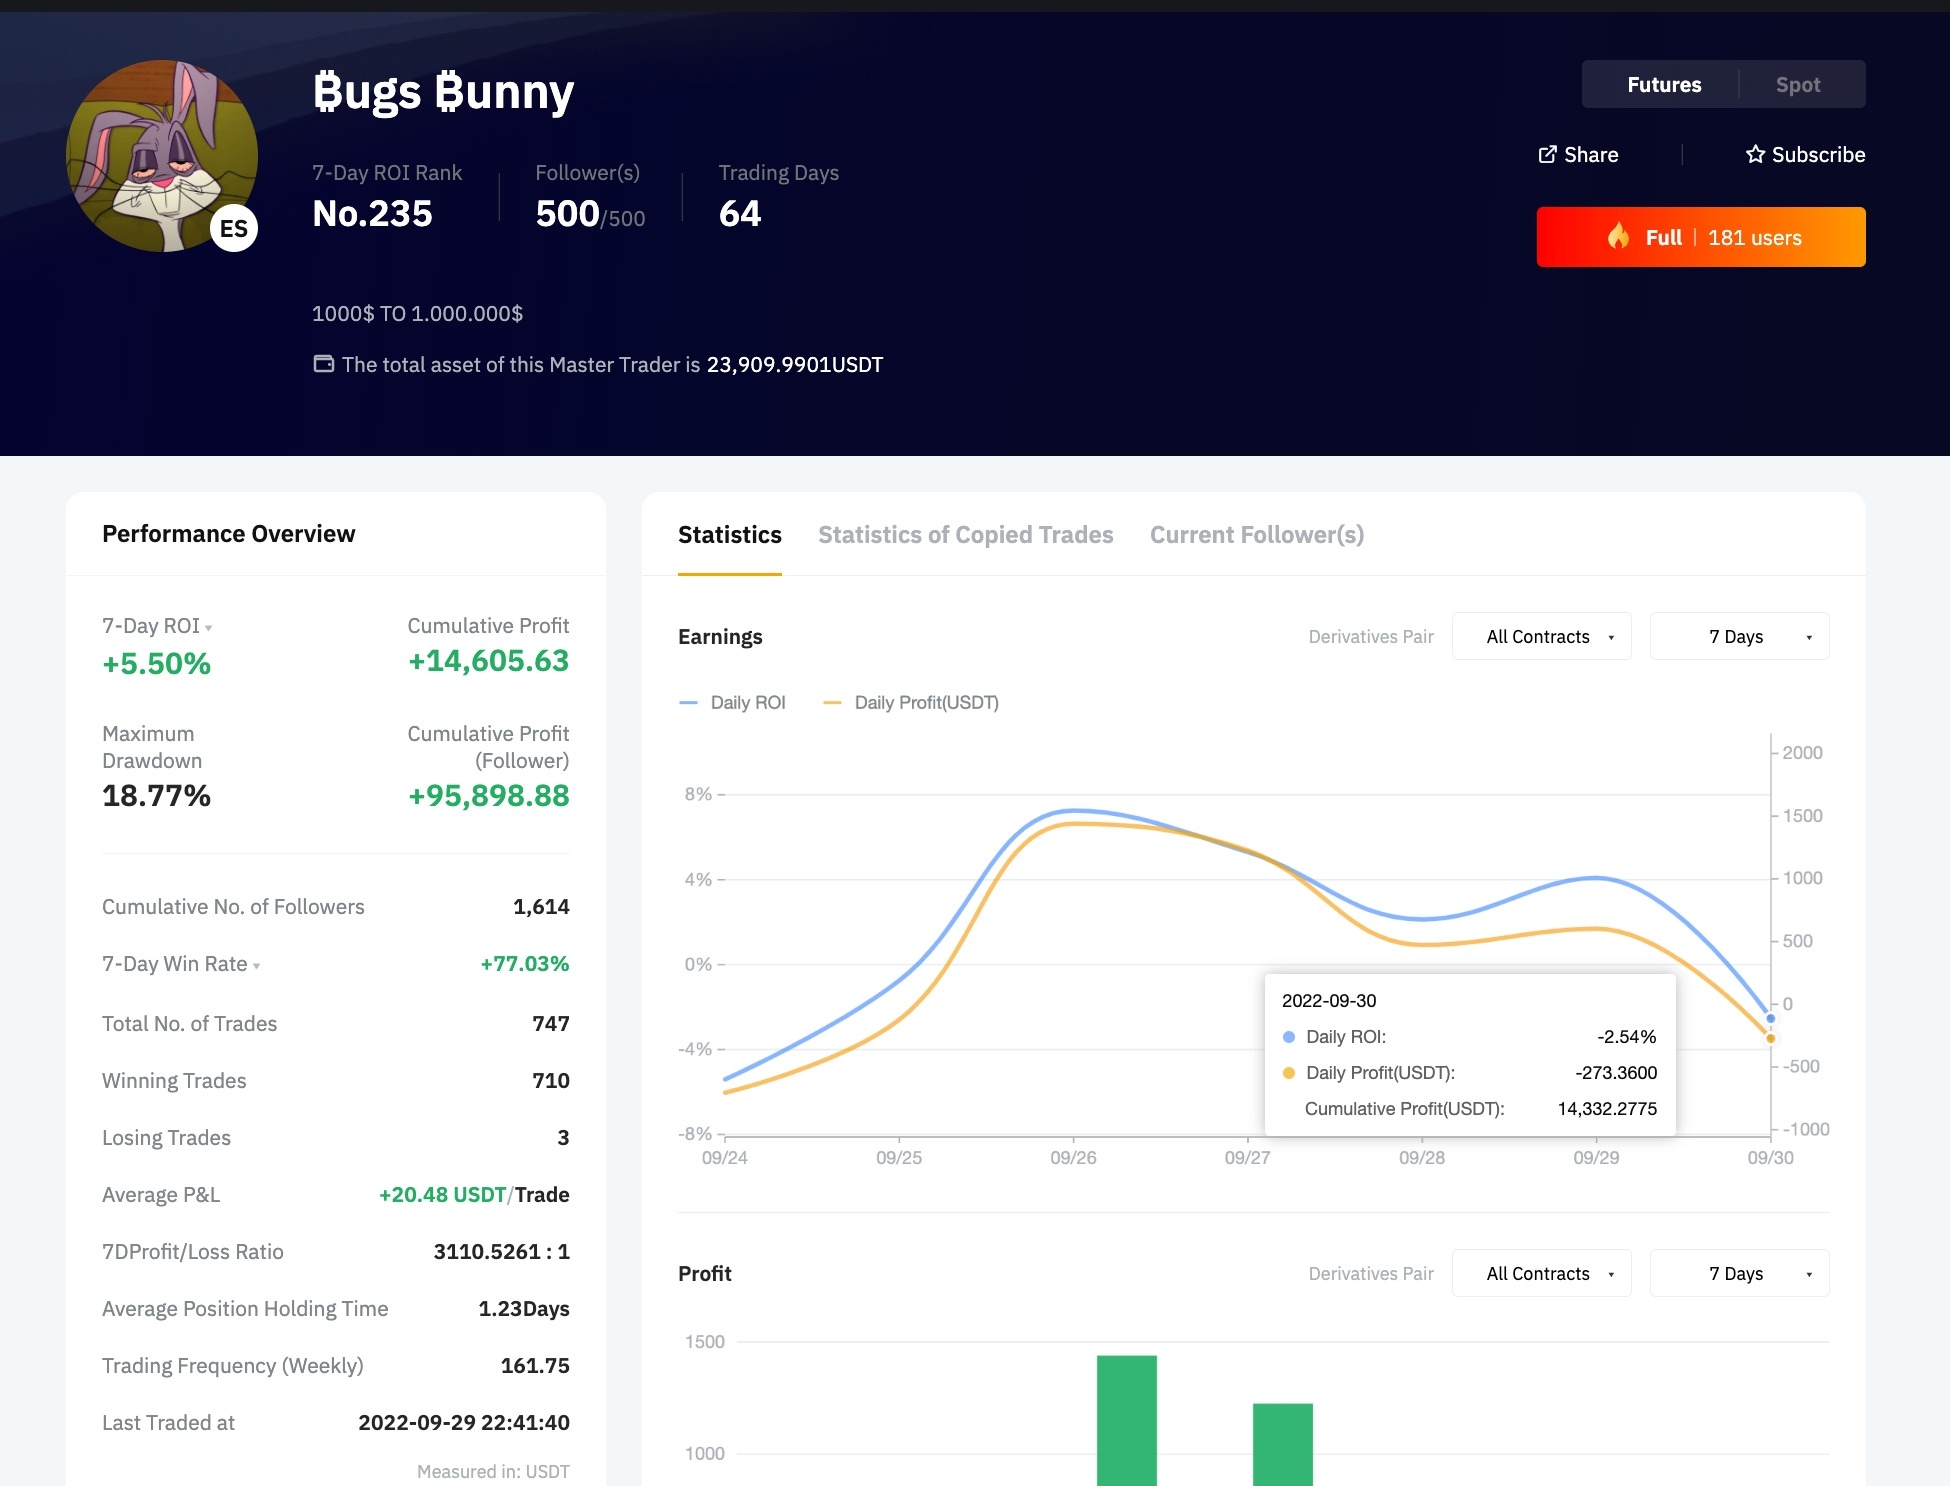Click Winning Trades value 710
The height and width of the screenshot is (1486, 1950).
(x=551, y=1080)
